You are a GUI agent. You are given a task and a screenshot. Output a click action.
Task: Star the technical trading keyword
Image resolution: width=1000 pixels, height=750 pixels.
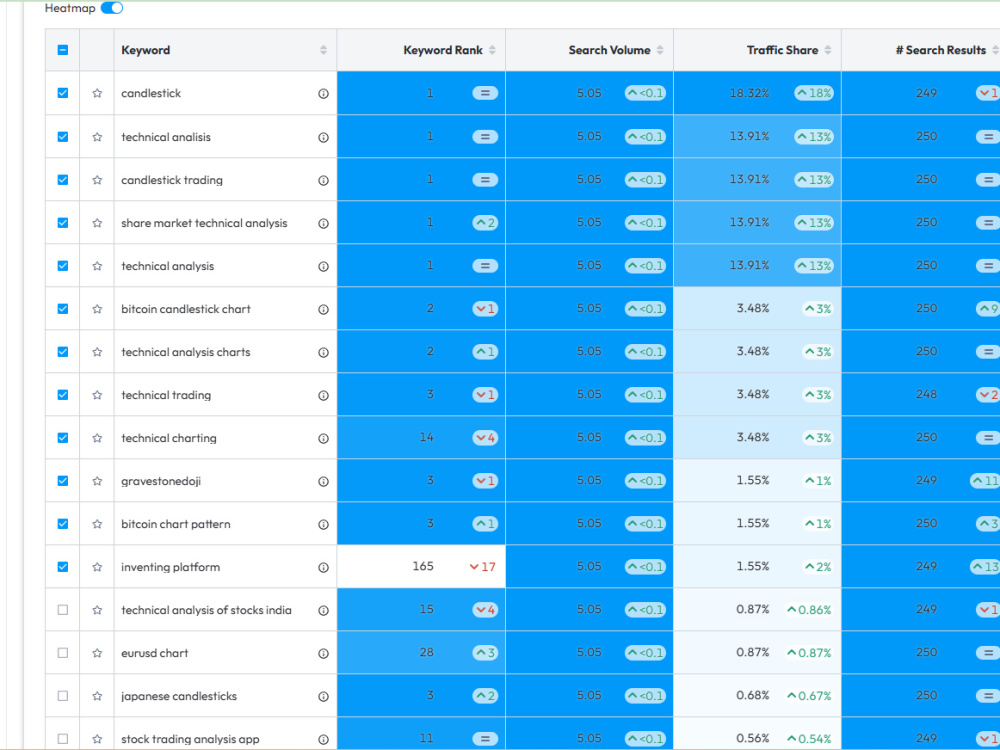[97, 395]
